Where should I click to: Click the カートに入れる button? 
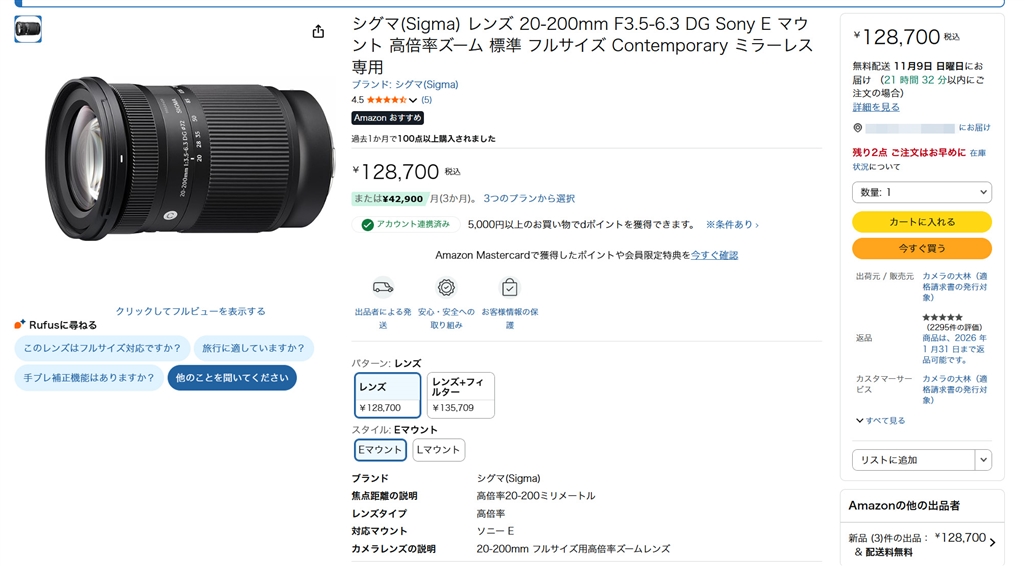click(x=921, y=222)
